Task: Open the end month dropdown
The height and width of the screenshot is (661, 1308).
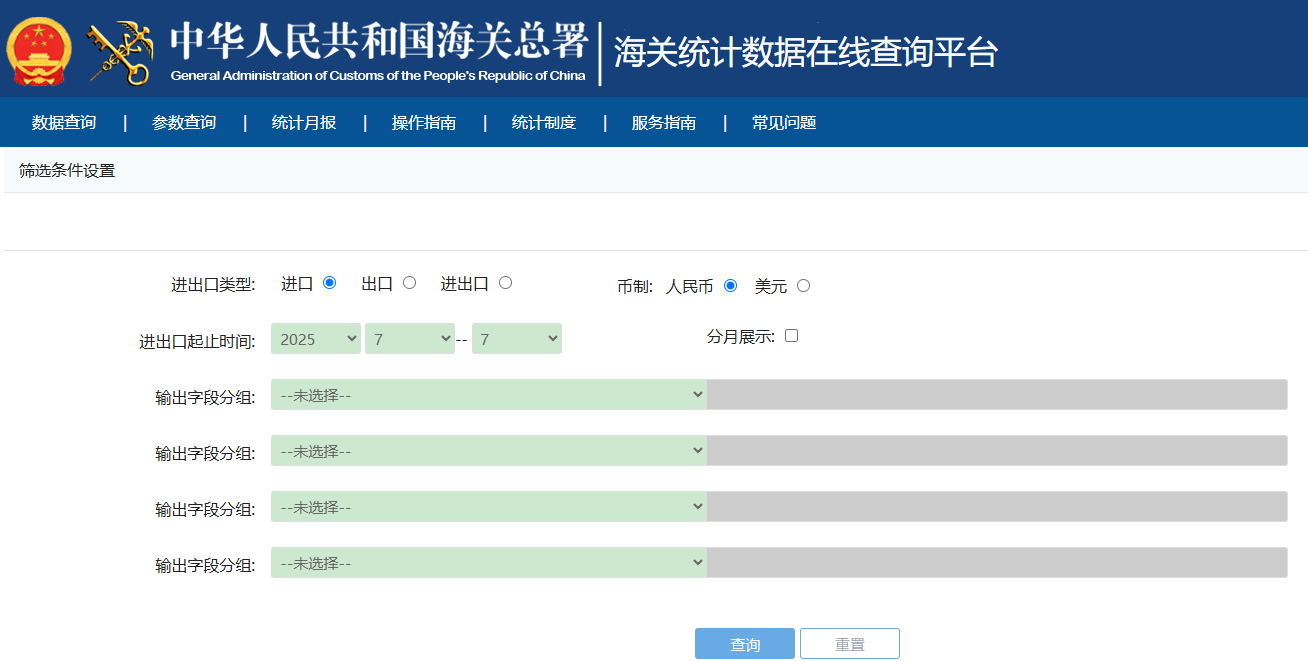Action: point(517,338)
